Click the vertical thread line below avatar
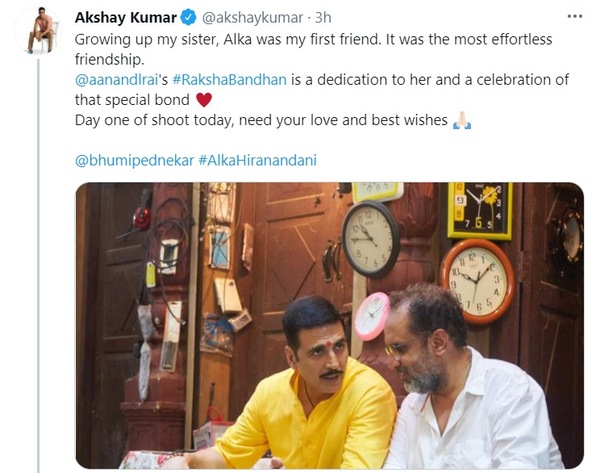This screenshot has width=600, height=473. (x=38, y=266)
